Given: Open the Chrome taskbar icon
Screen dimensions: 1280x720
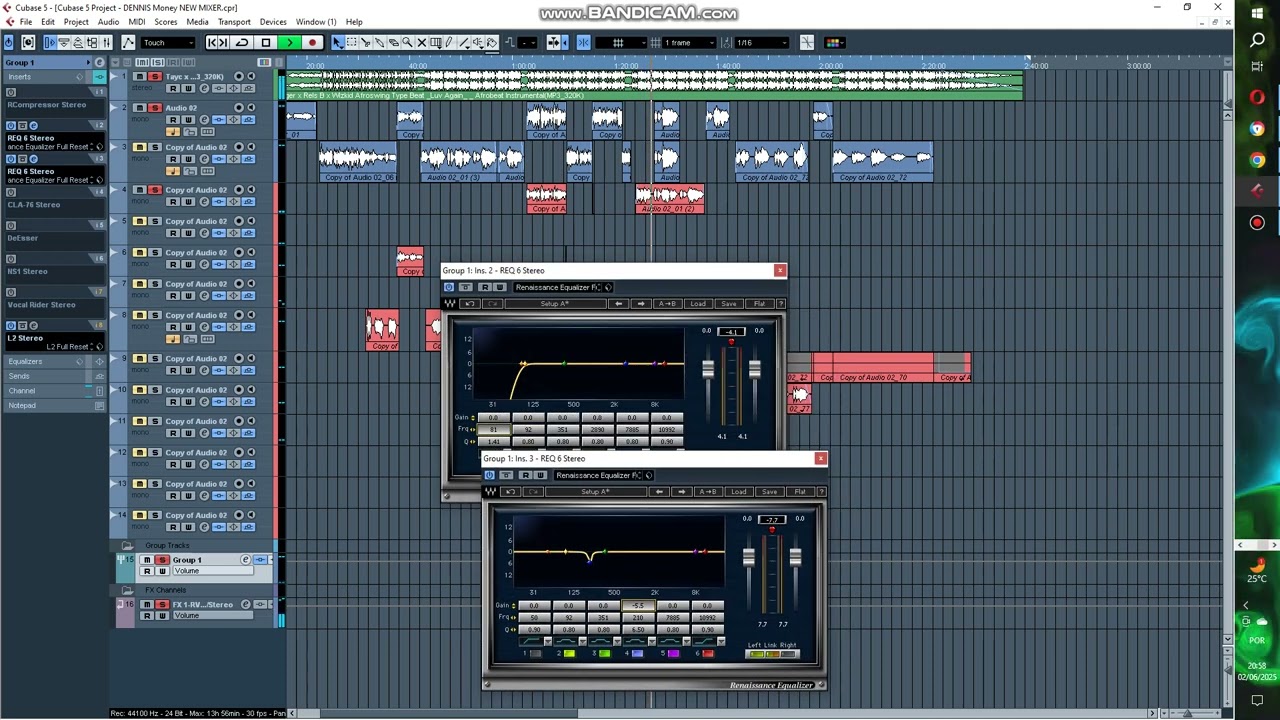Looking at the screenshot, I should (1257, 160).
